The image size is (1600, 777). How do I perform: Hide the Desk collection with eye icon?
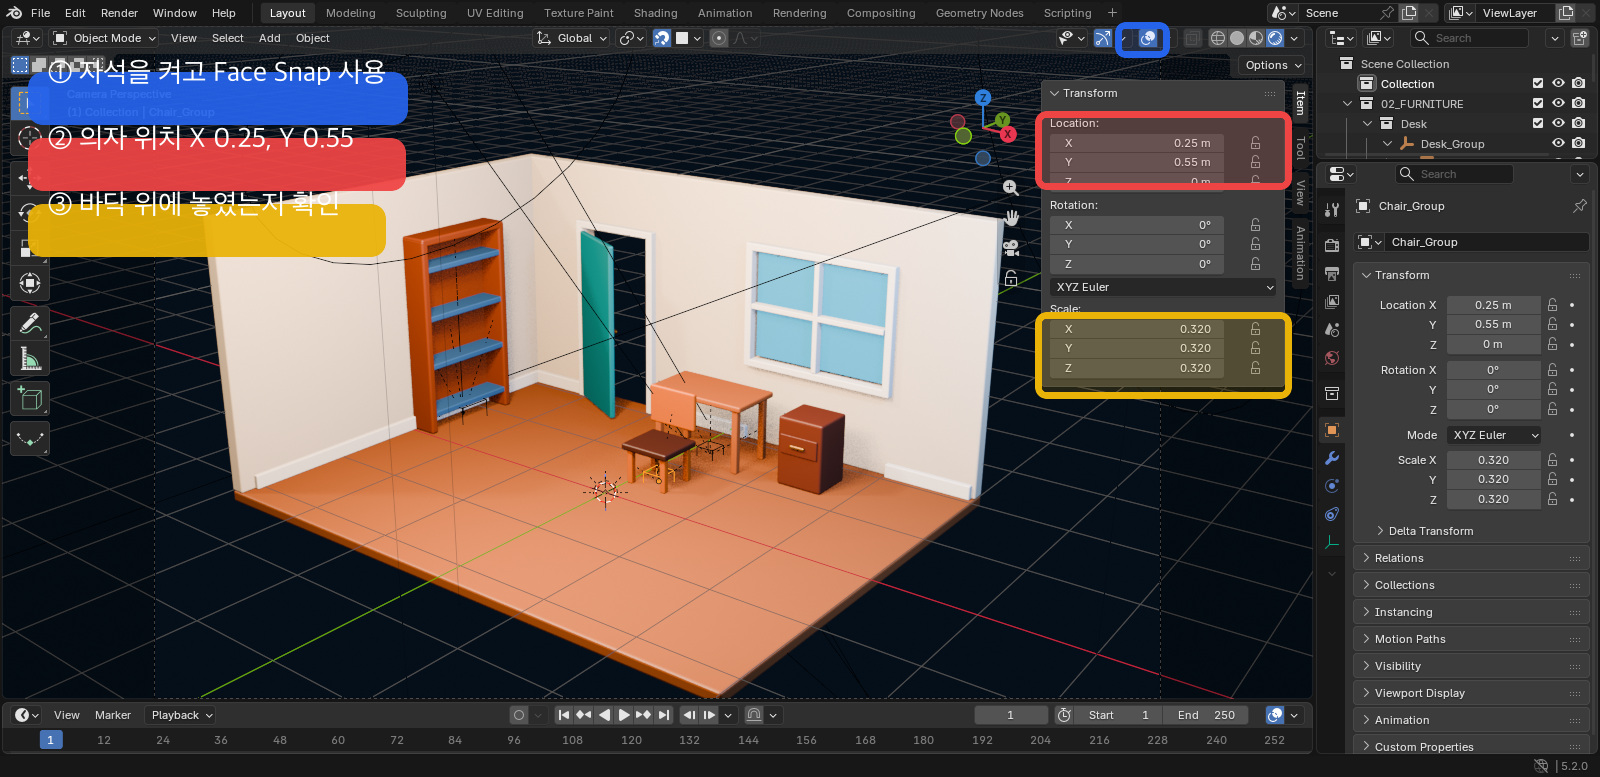coord(1558,123)
